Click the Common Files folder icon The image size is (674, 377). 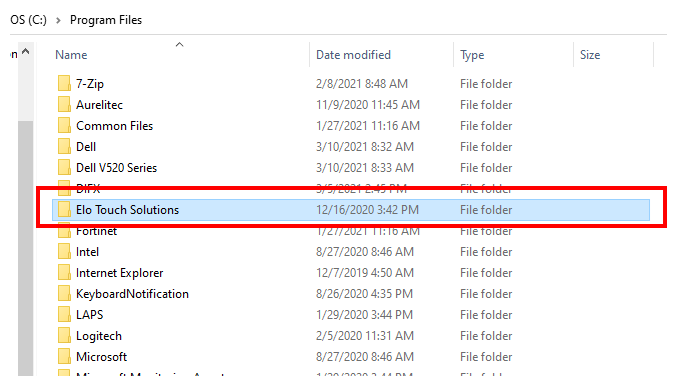(64, 126)
